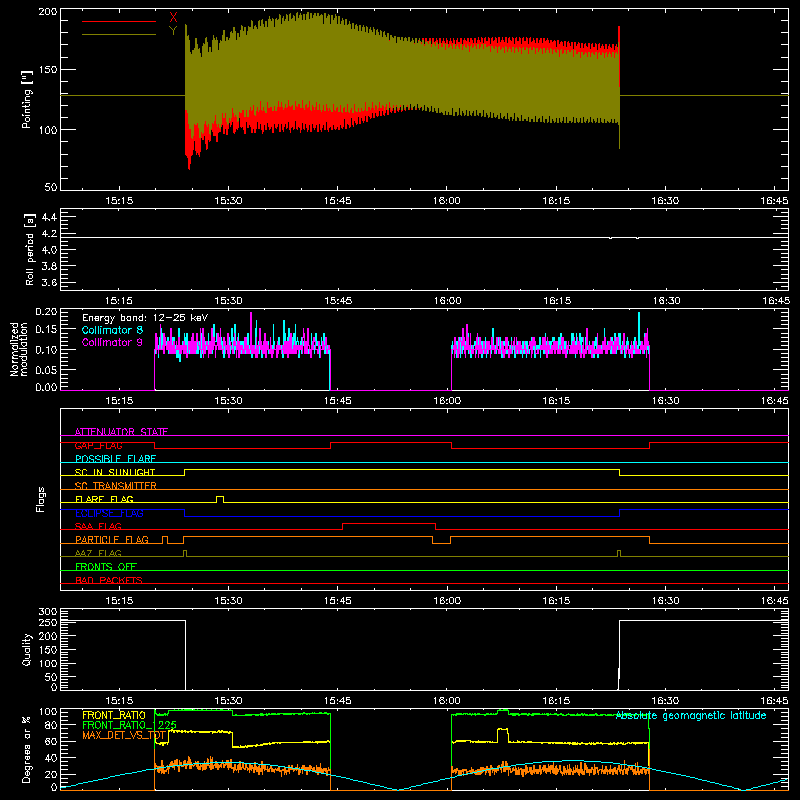Select the PARTICLE_FLAG label
Viewport: 800px width, 800px height.
coord(112,540)
